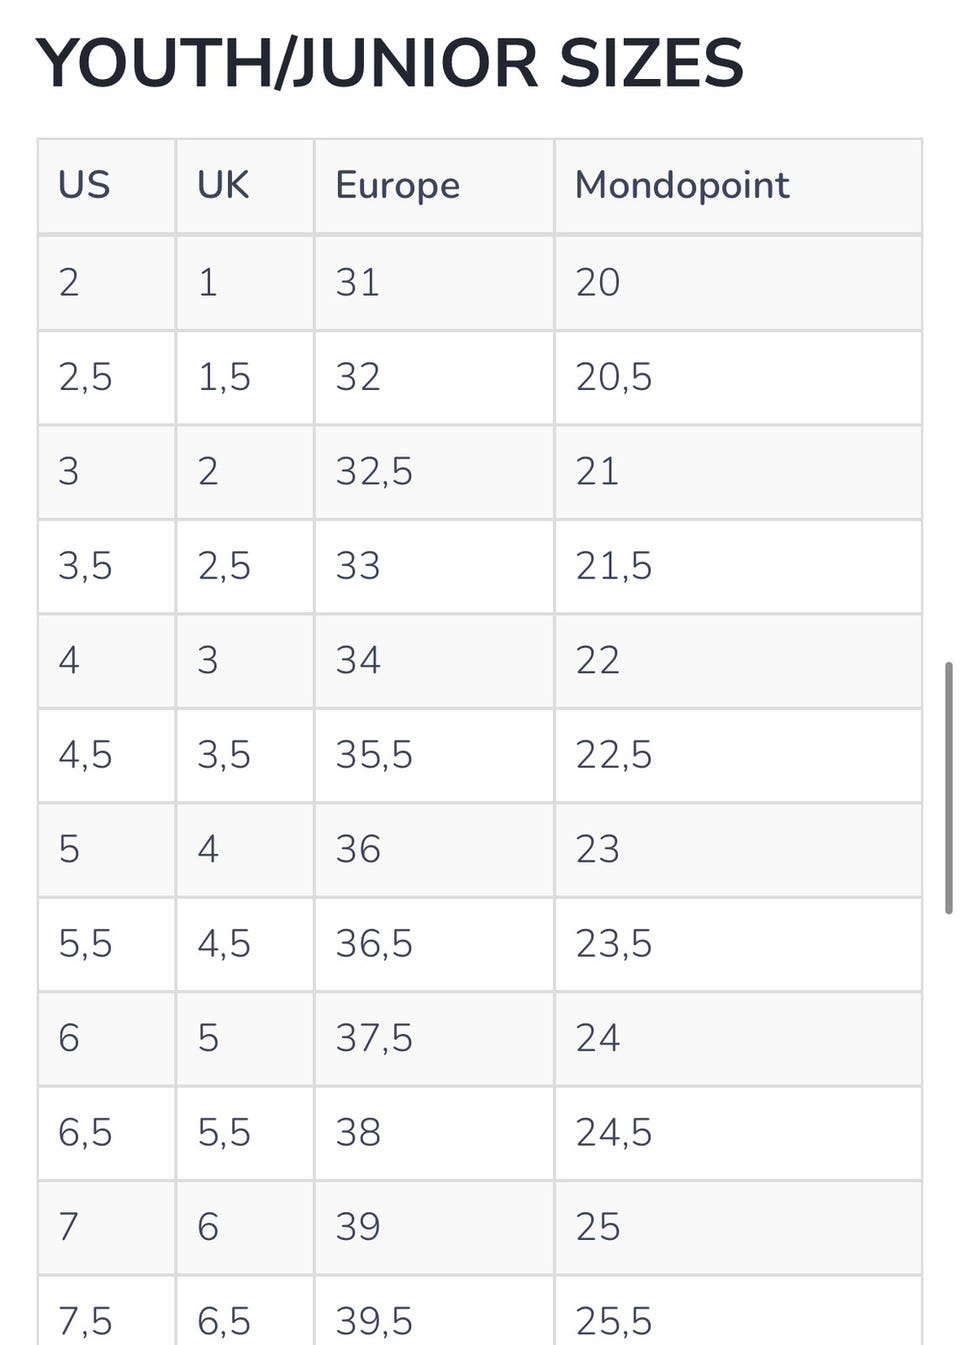The height and width of the screenshot is (1345, 960).
Task: Select Europe size 34 cell
Action: click(357, 661)
